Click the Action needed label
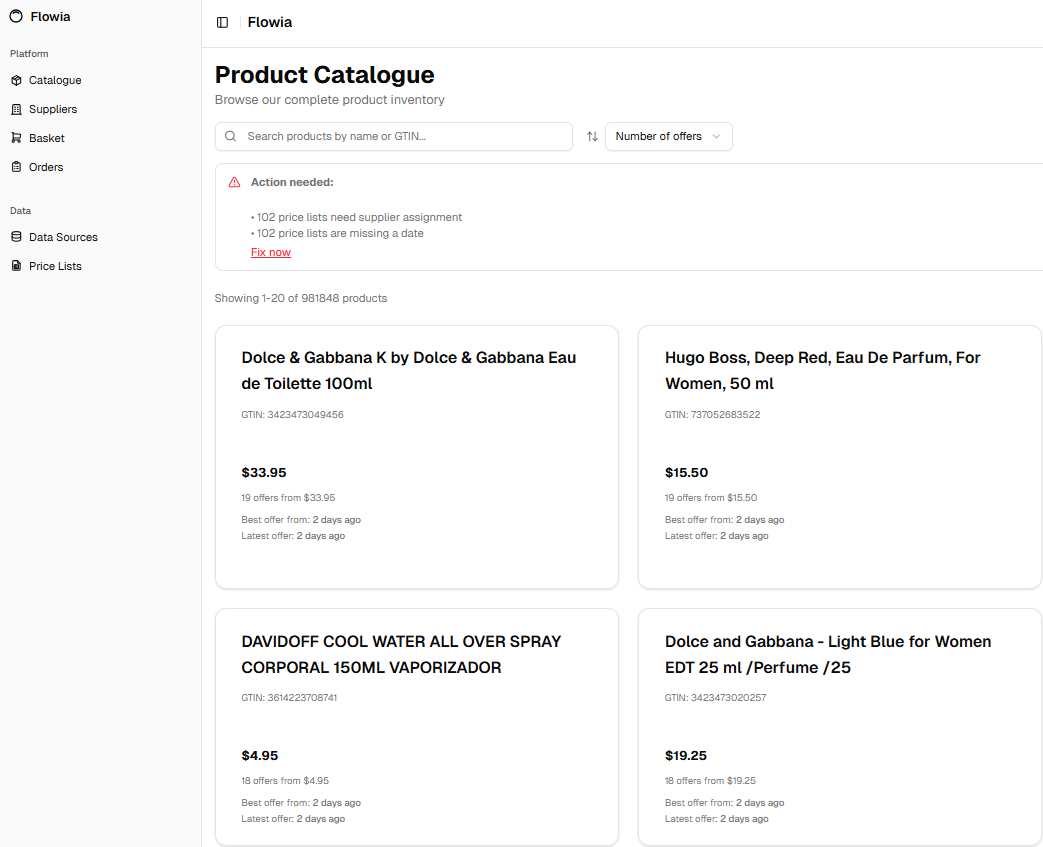This screenshot has width=1043, height=847. [292, 182]
